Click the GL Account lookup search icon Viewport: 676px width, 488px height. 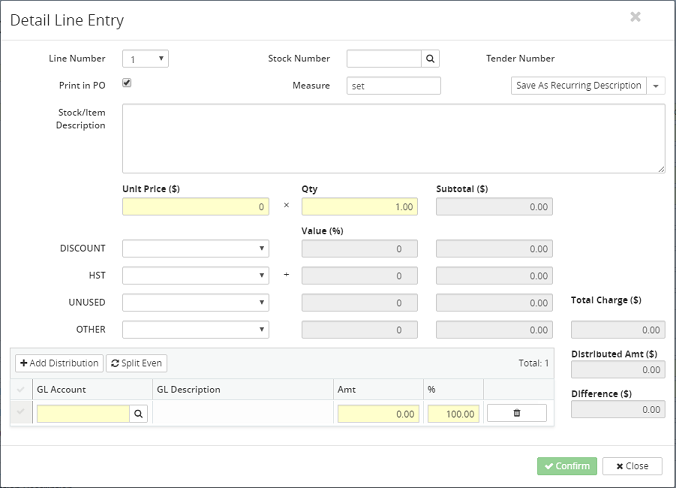(x=138, y=413)
